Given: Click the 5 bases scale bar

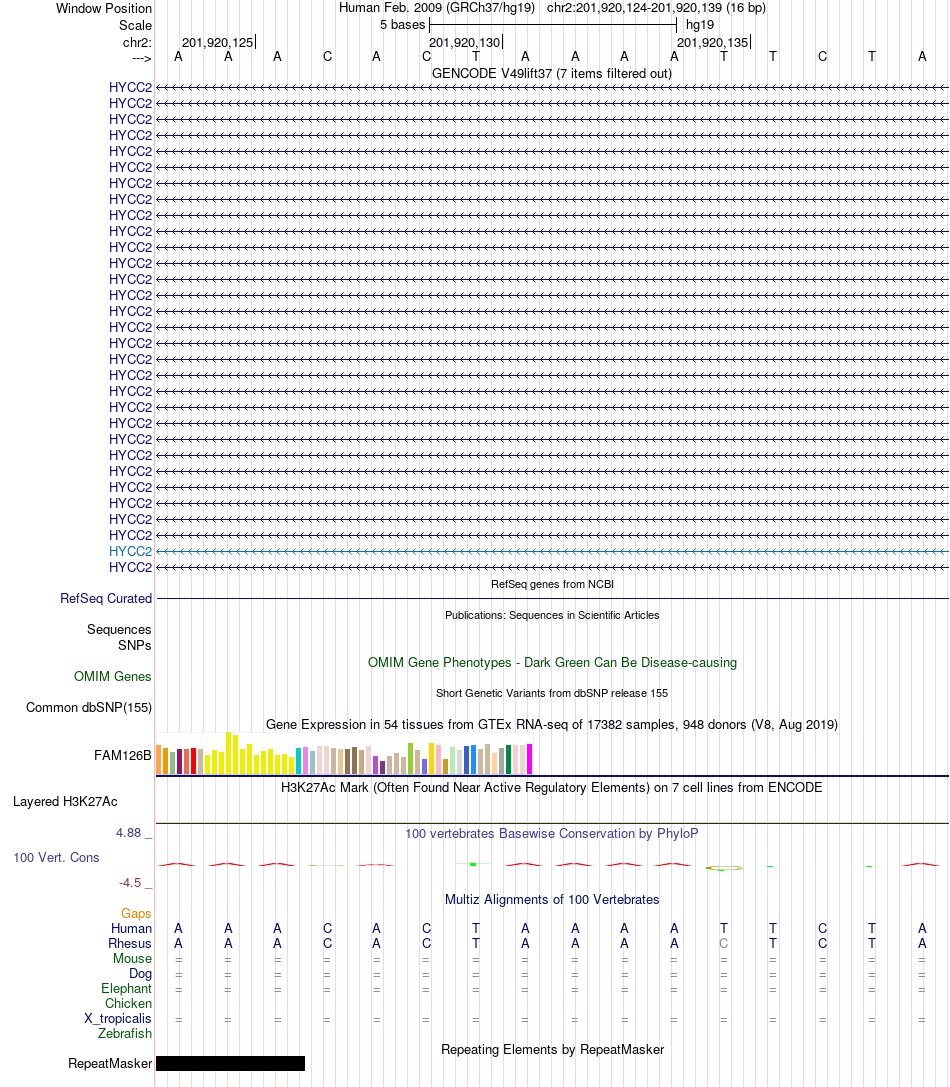Looking at the screenshot, I should (553, 25).
